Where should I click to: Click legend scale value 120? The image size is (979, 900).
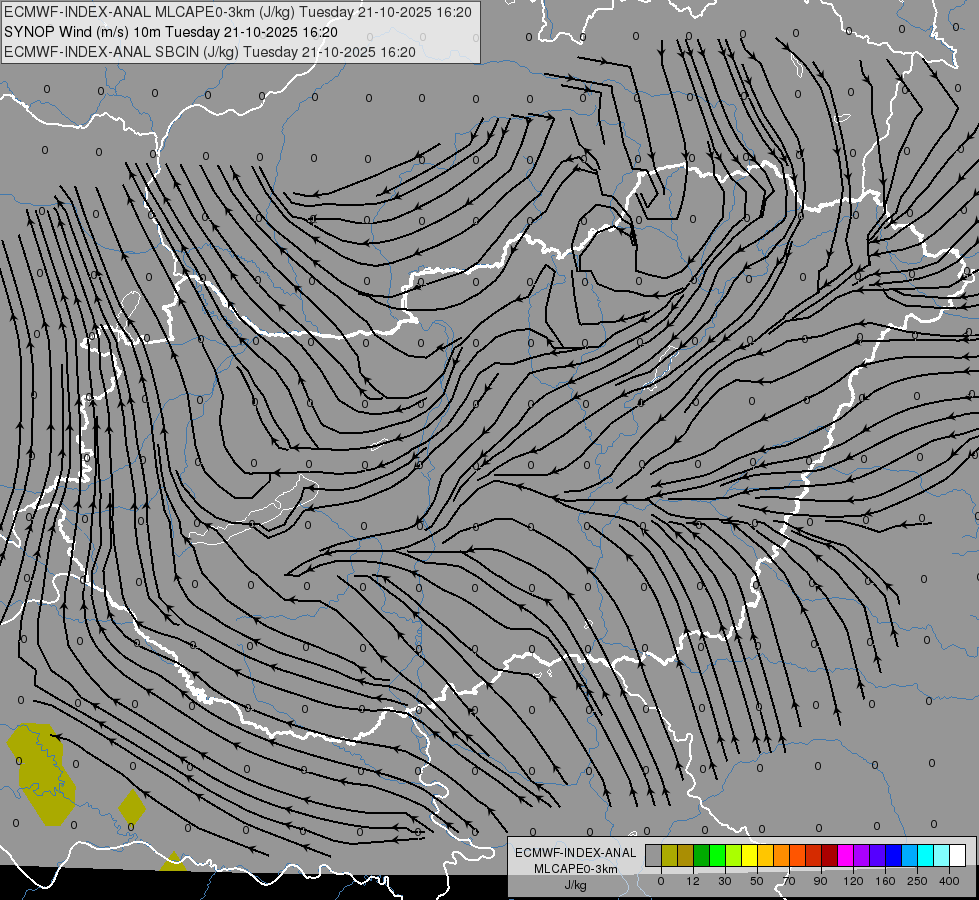coord(854,881)
